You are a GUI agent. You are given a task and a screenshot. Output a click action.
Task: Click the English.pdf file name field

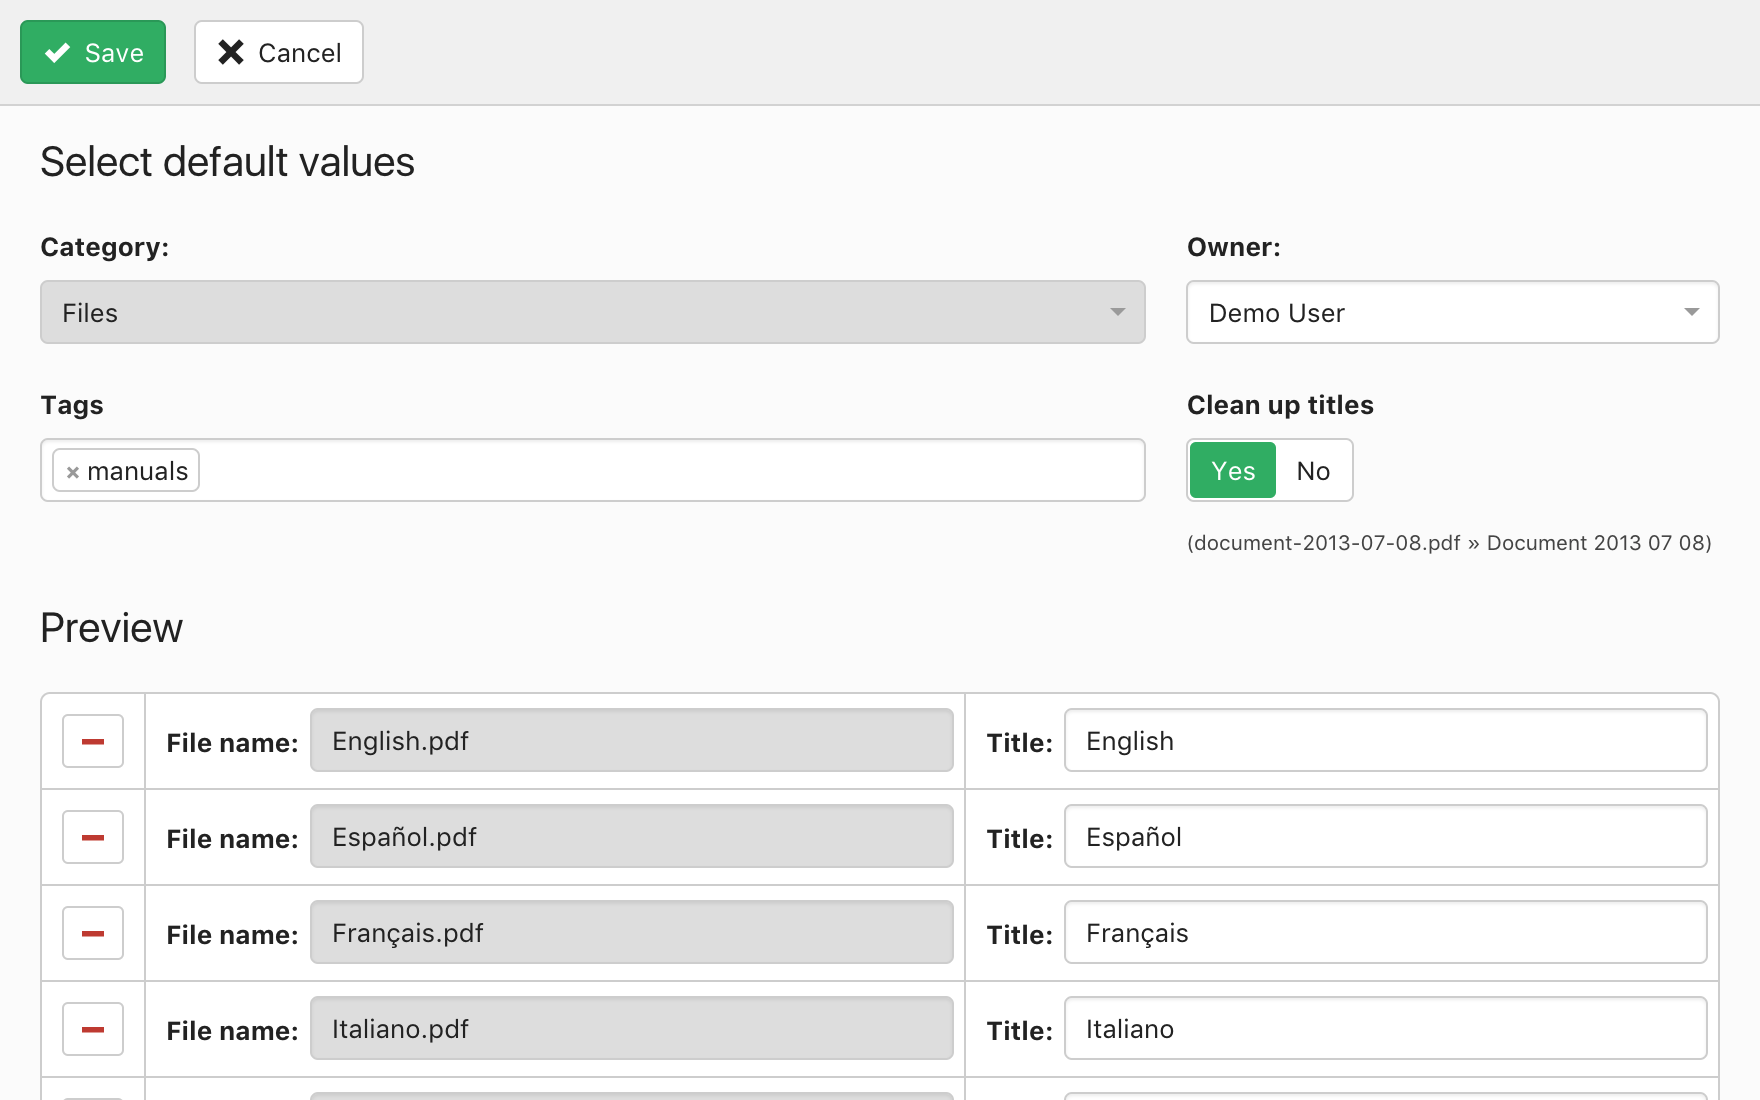[631, 741]
